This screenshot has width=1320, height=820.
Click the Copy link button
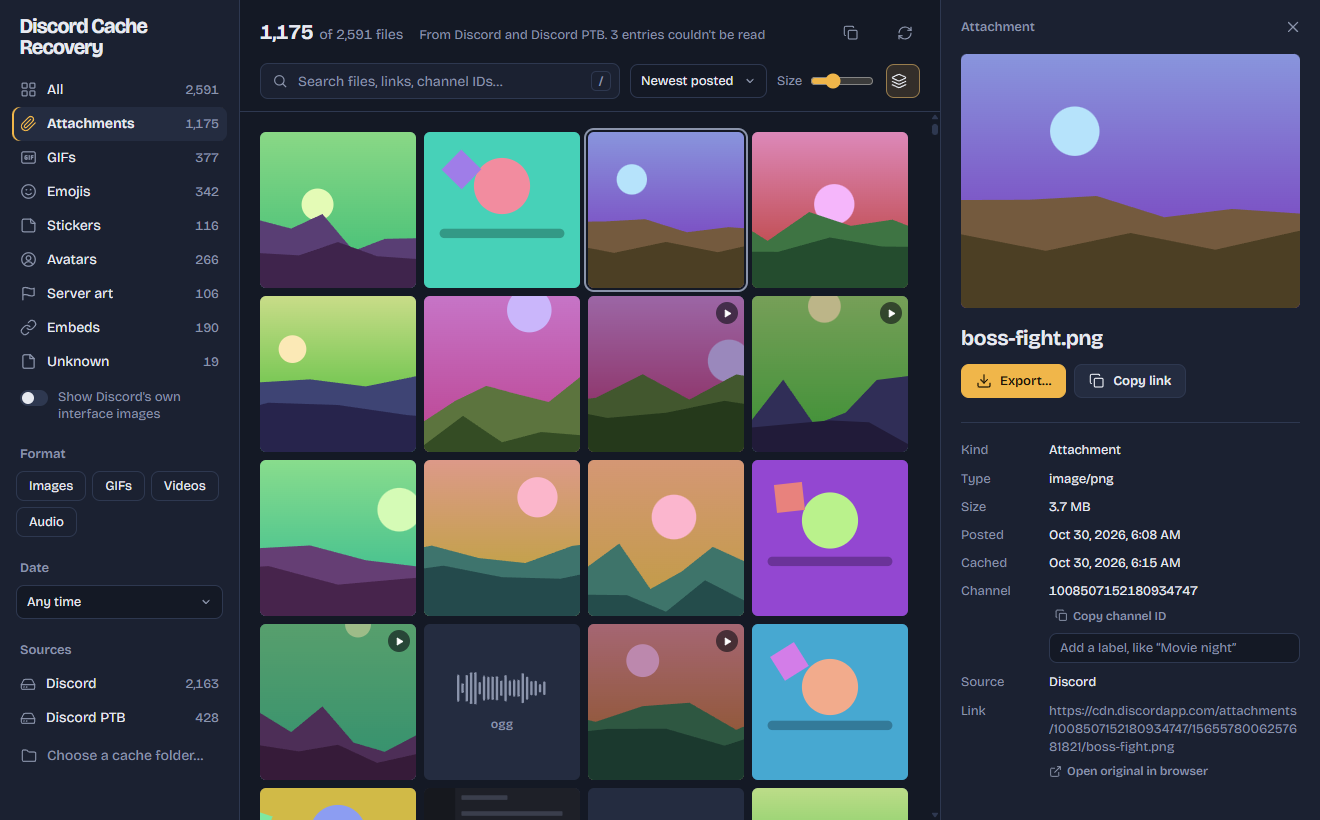click(x=1130, y=381)
